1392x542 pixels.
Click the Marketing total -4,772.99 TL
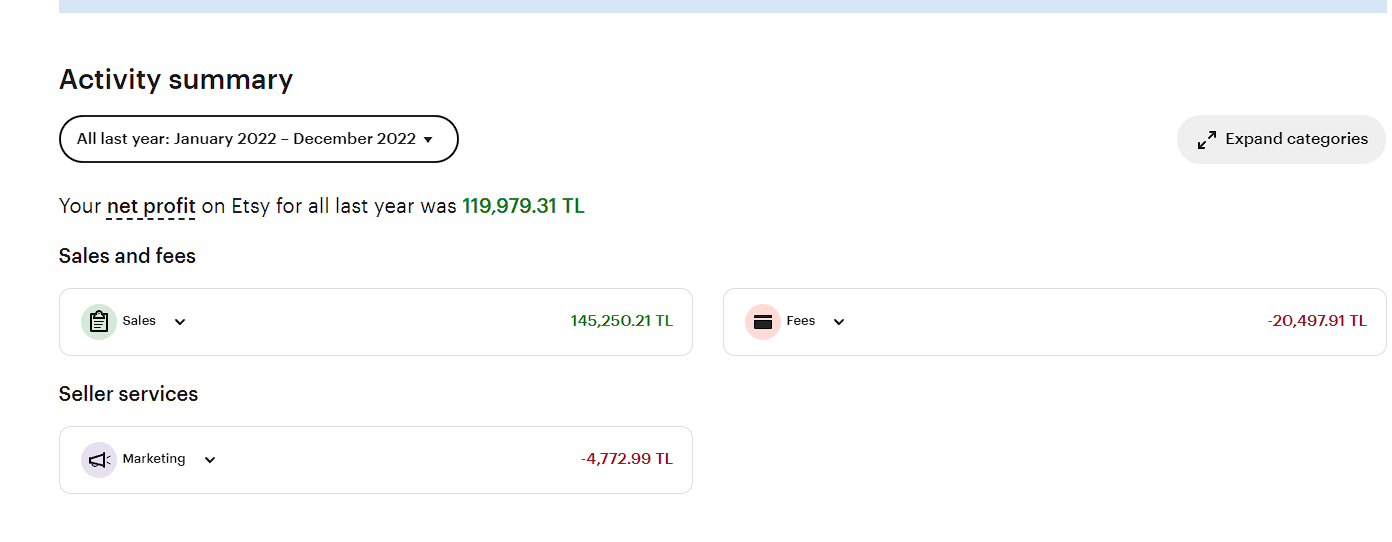626,459
